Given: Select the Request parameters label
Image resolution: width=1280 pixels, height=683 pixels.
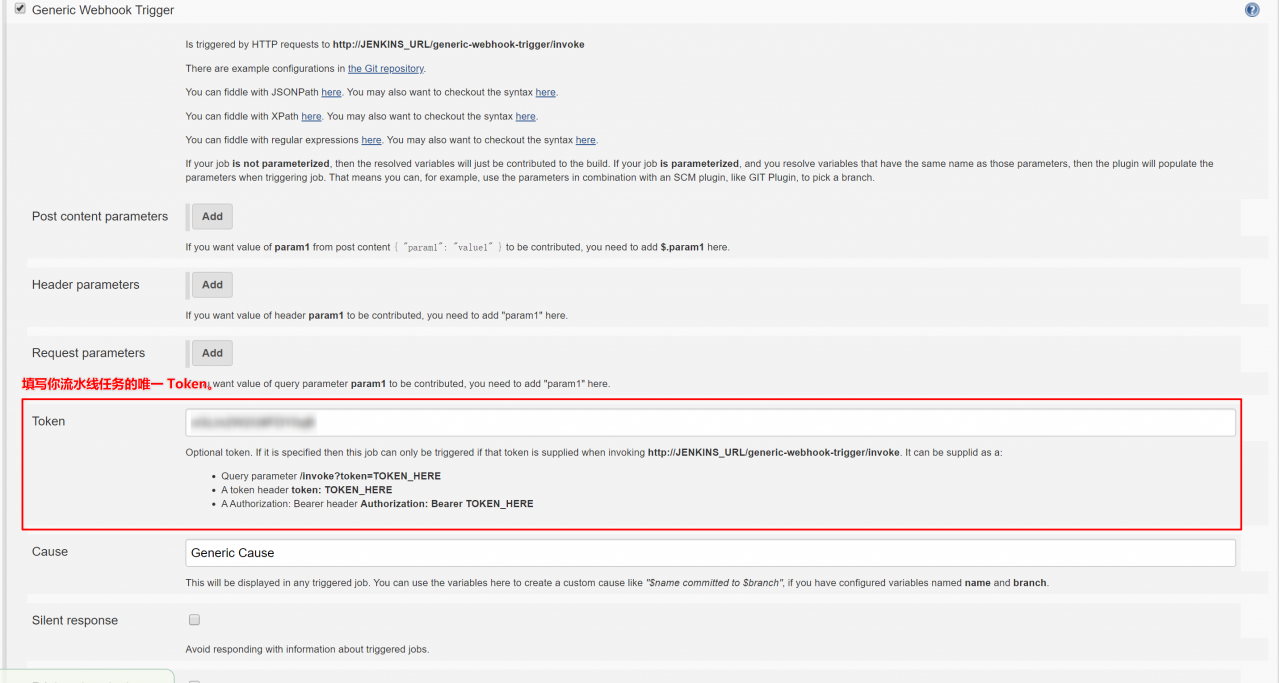Looking at the screenshot, I should 88,353.
